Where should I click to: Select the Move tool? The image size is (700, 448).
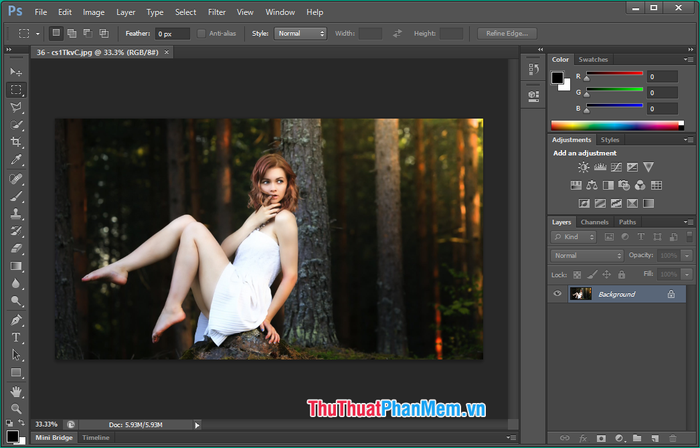click(x=16, y=72)
